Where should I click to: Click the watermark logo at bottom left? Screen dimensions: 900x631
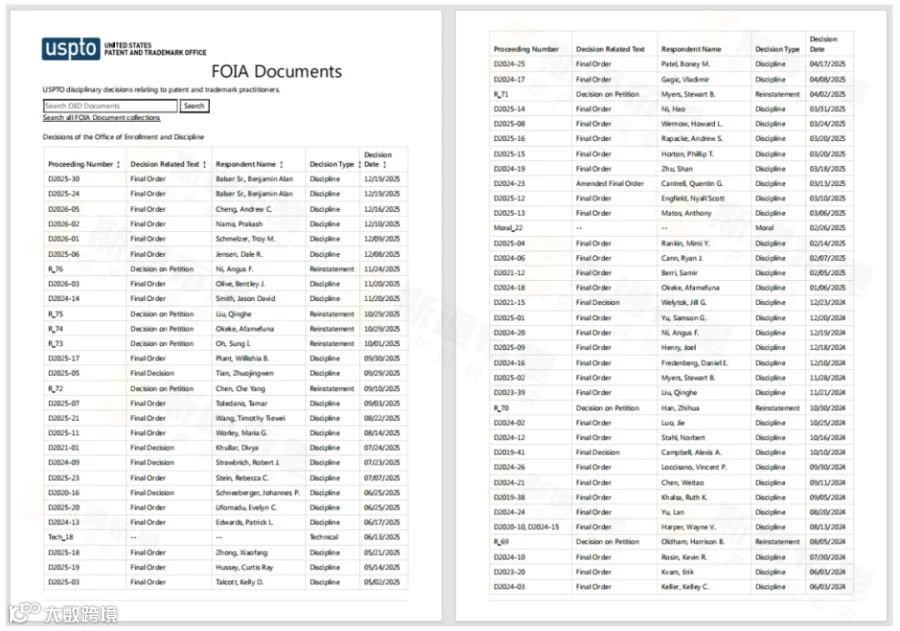(63, 613)
